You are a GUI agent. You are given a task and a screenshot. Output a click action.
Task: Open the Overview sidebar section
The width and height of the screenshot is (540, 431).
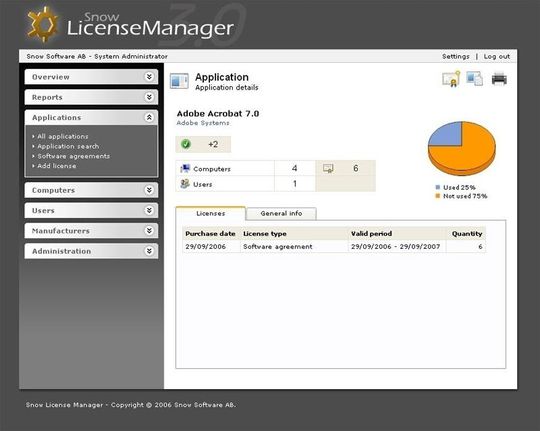point(91,77)
